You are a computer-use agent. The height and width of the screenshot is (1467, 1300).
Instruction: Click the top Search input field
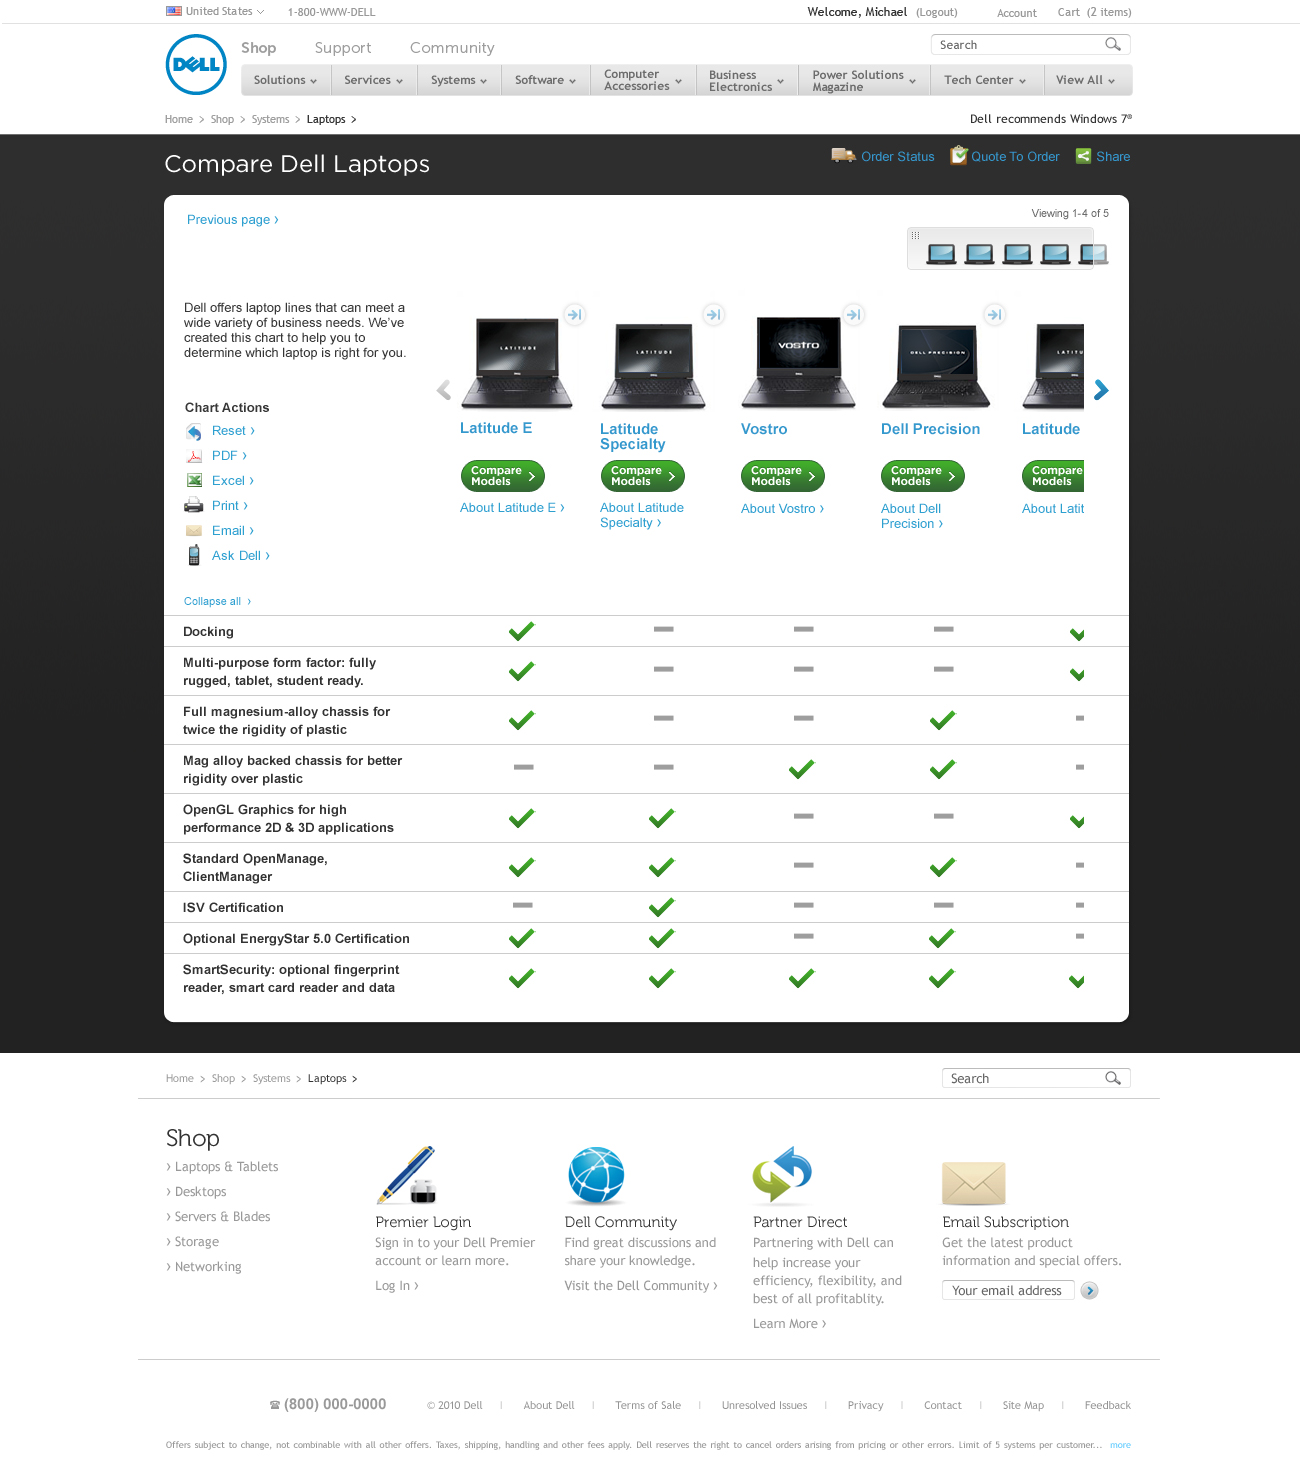click(x=1018, y=45)
